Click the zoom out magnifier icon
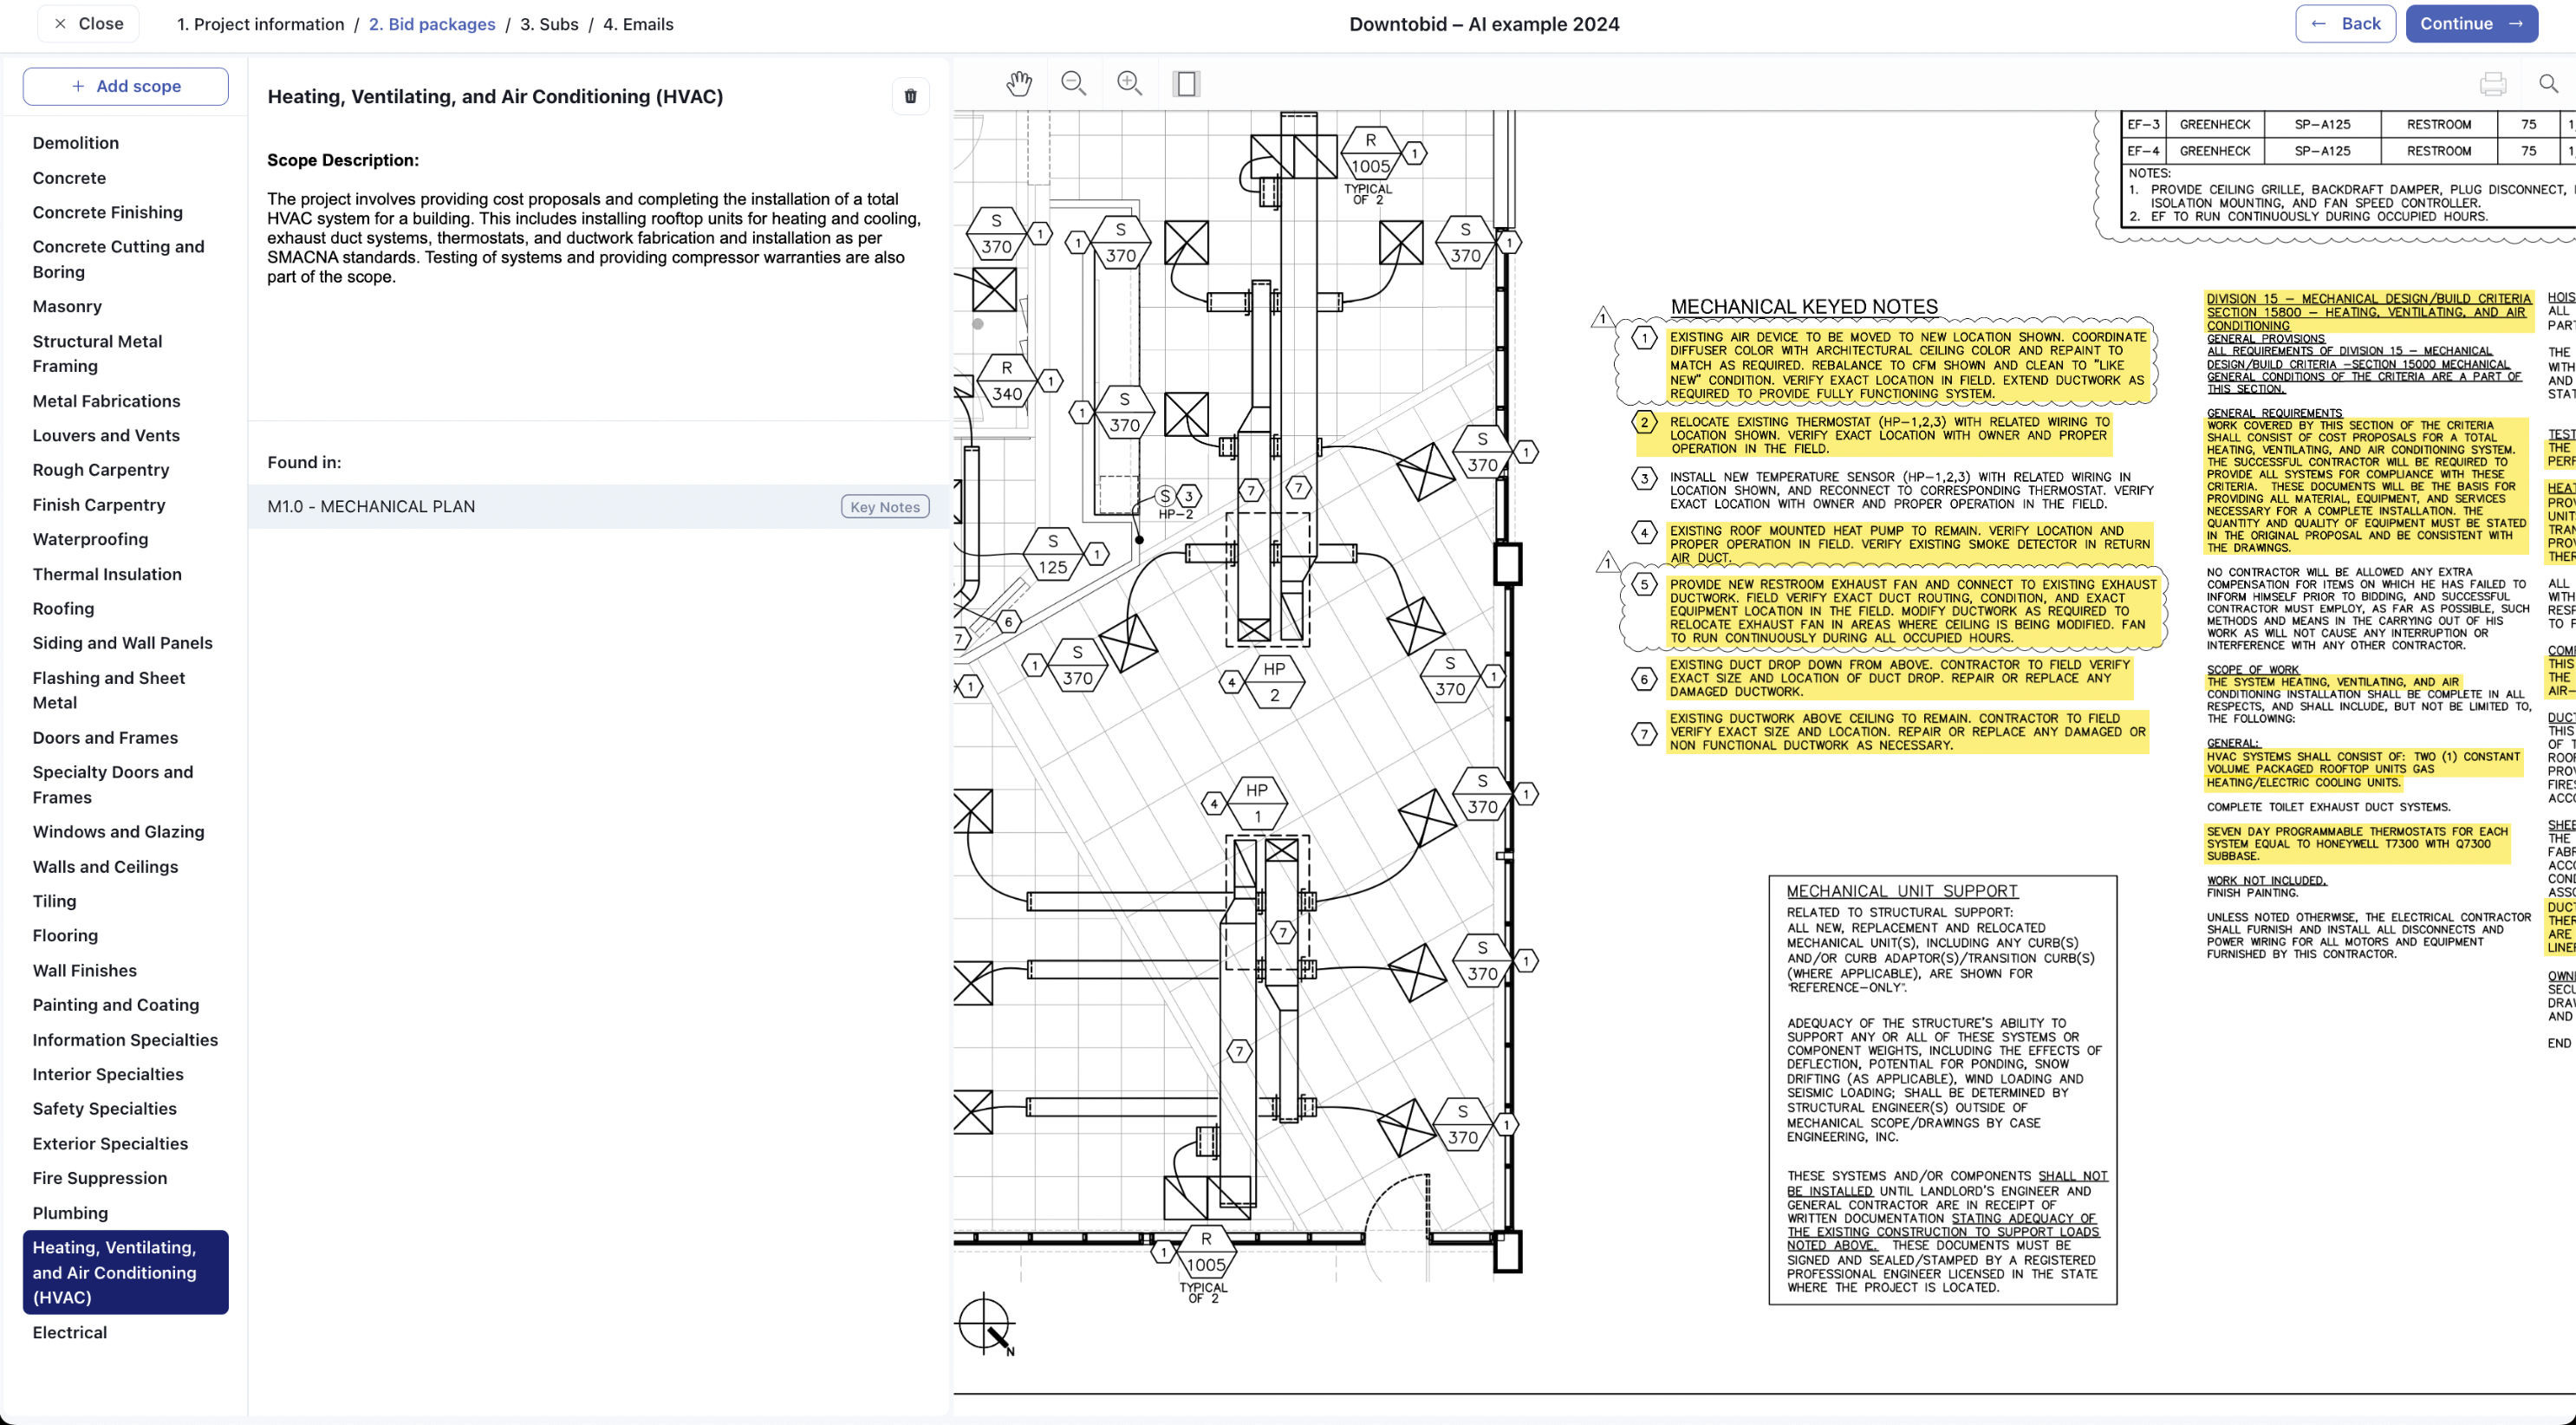2576x1425 pixels. 1074,84
